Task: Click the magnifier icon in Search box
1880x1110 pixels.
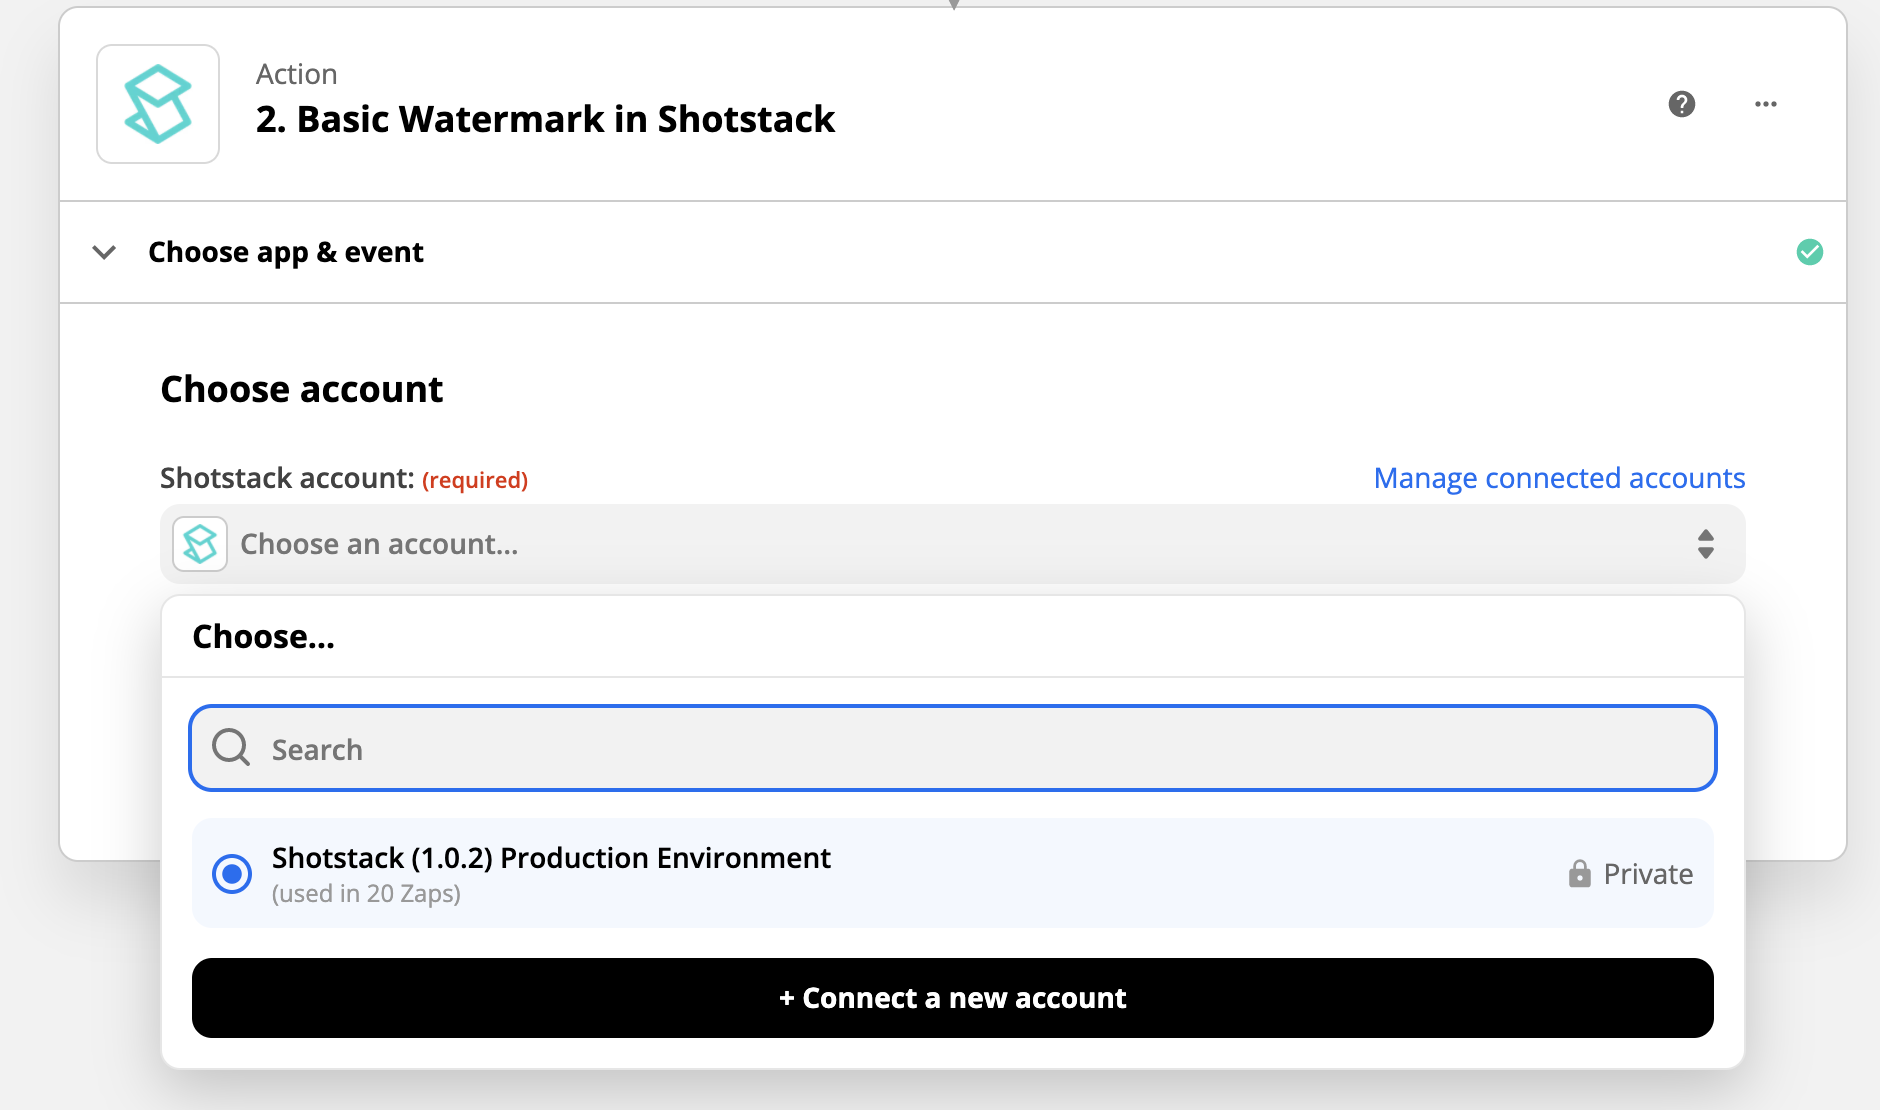Action: coord(231,747)
